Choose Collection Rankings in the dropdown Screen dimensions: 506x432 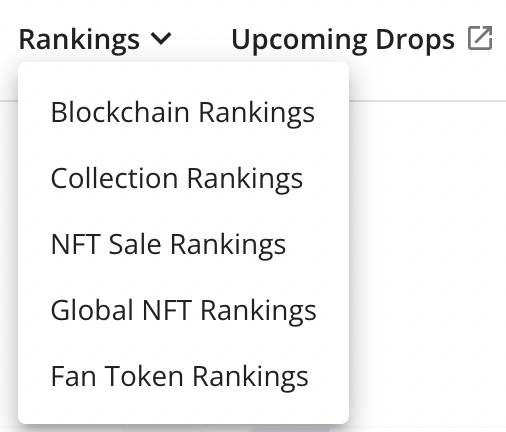(x=177, y=178)
